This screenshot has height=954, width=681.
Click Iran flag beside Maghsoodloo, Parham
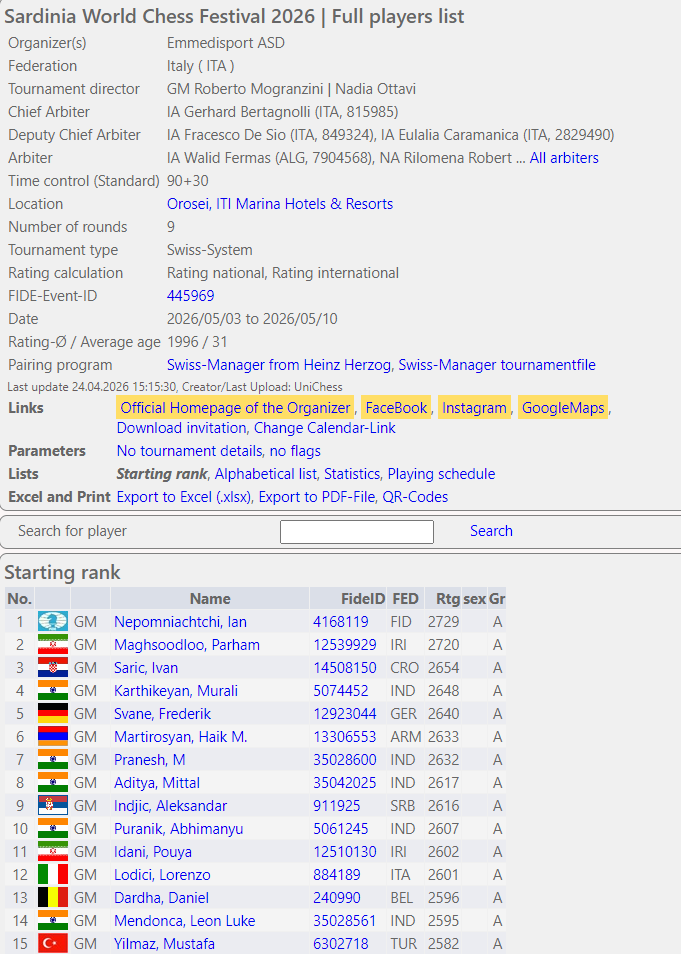53,644
